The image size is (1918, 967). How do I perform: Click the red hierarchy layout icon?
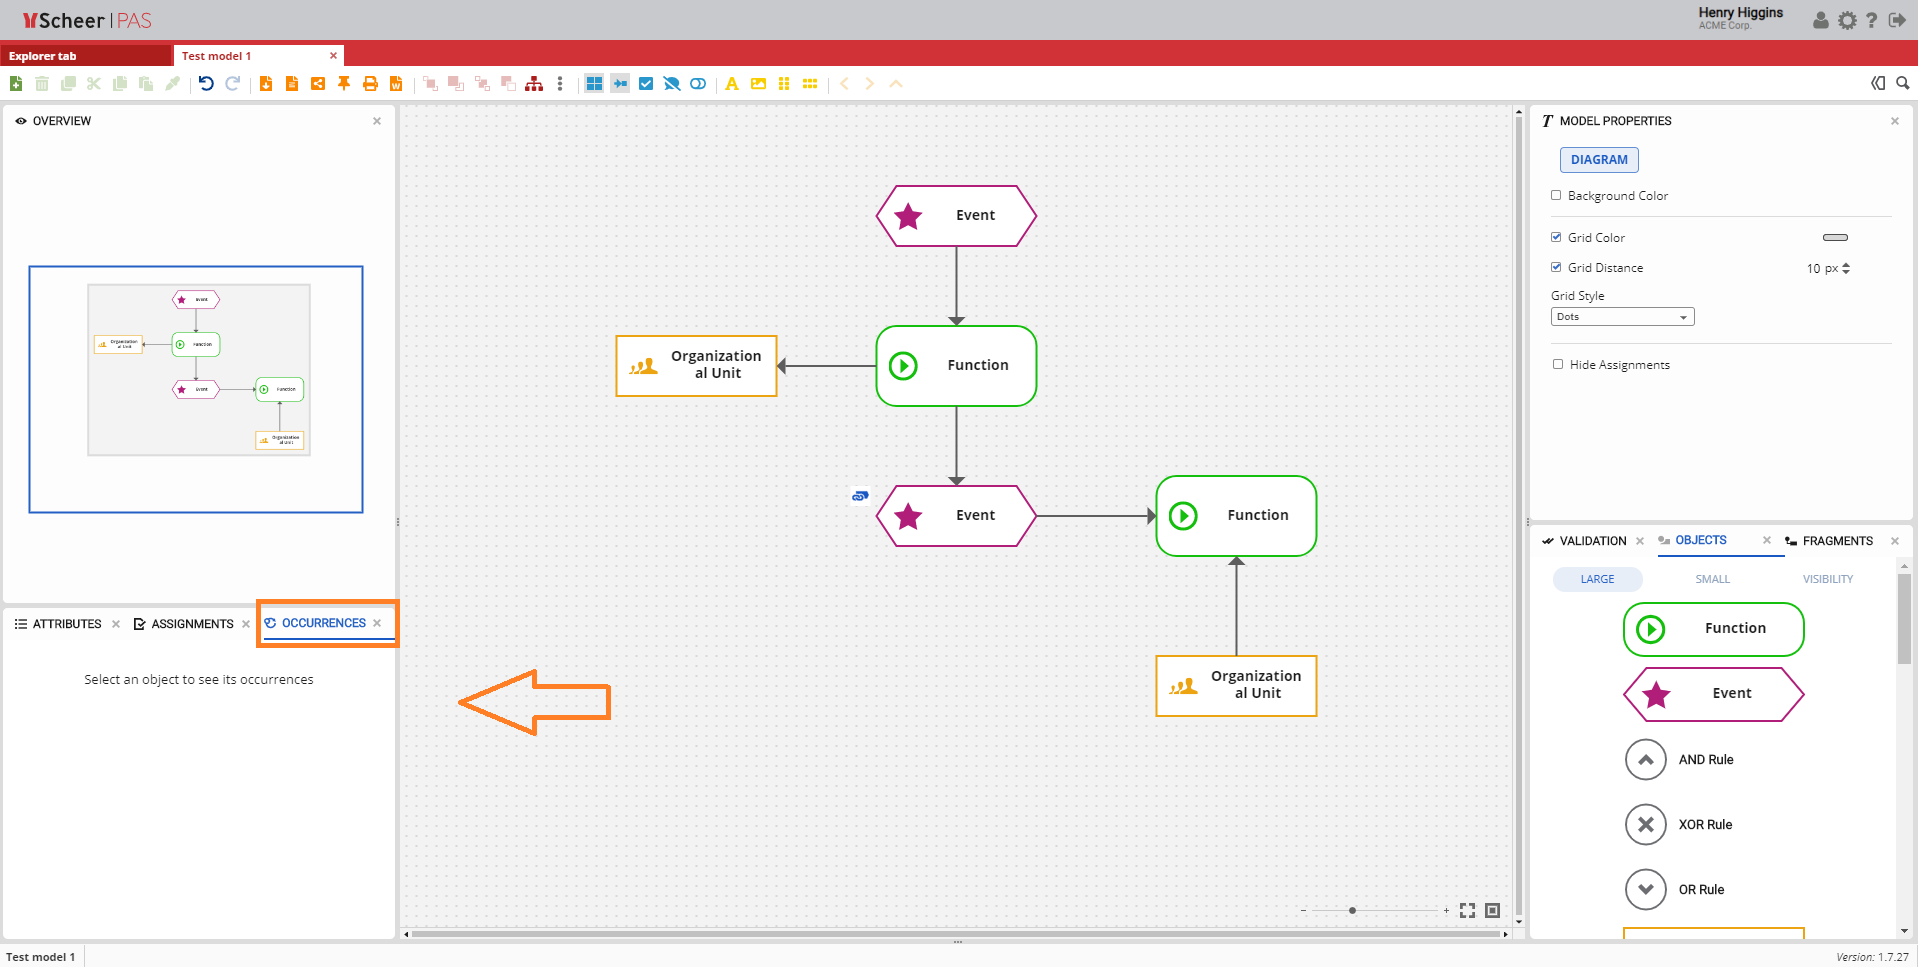tap(534, 84)
